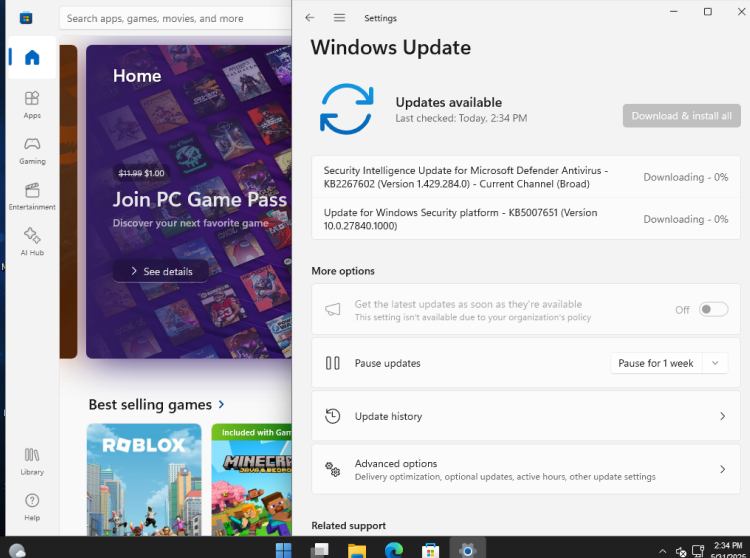This screenshot has width=750, height=558.
Task: Click Download & install all button
Action: pos(681,116)
